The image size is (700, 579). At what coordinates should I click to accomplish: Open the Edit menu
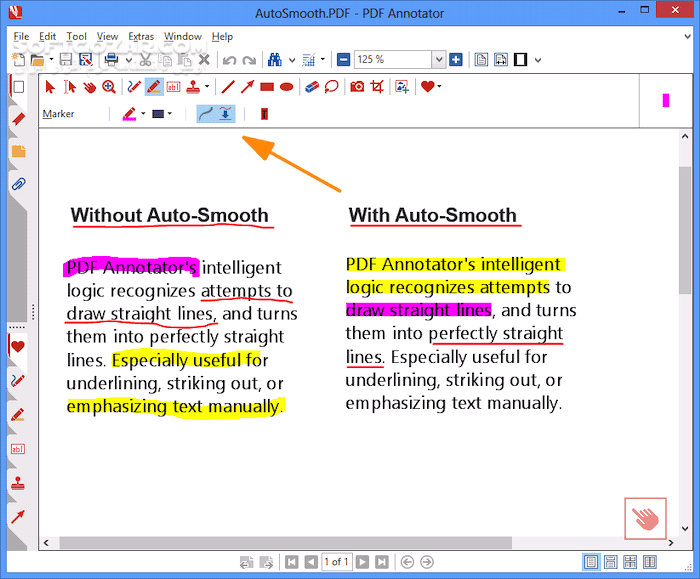click(47, 37)
